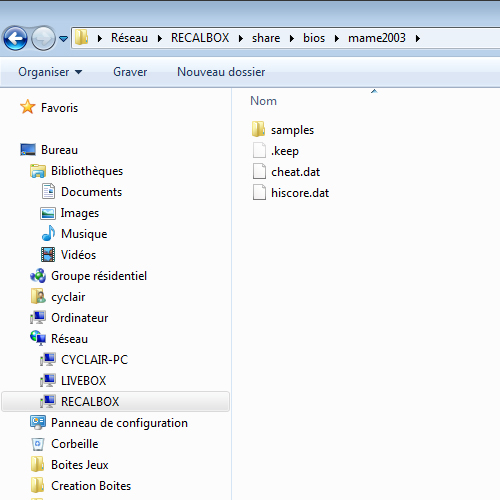
Task: Open Groupe résidentiel in the tree
Action: [99, 276]
